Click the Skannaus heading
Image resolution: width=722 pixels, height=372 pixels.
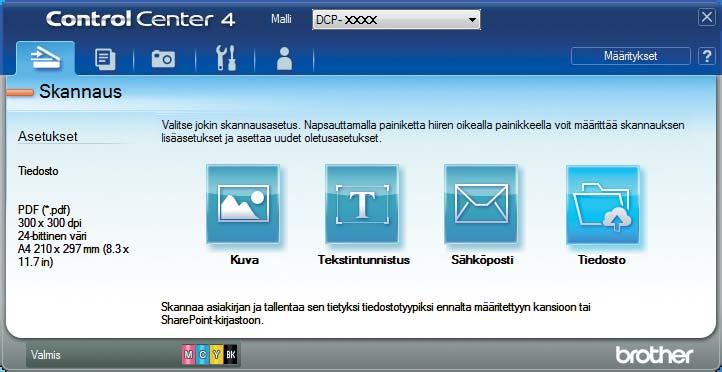(81, 92)
